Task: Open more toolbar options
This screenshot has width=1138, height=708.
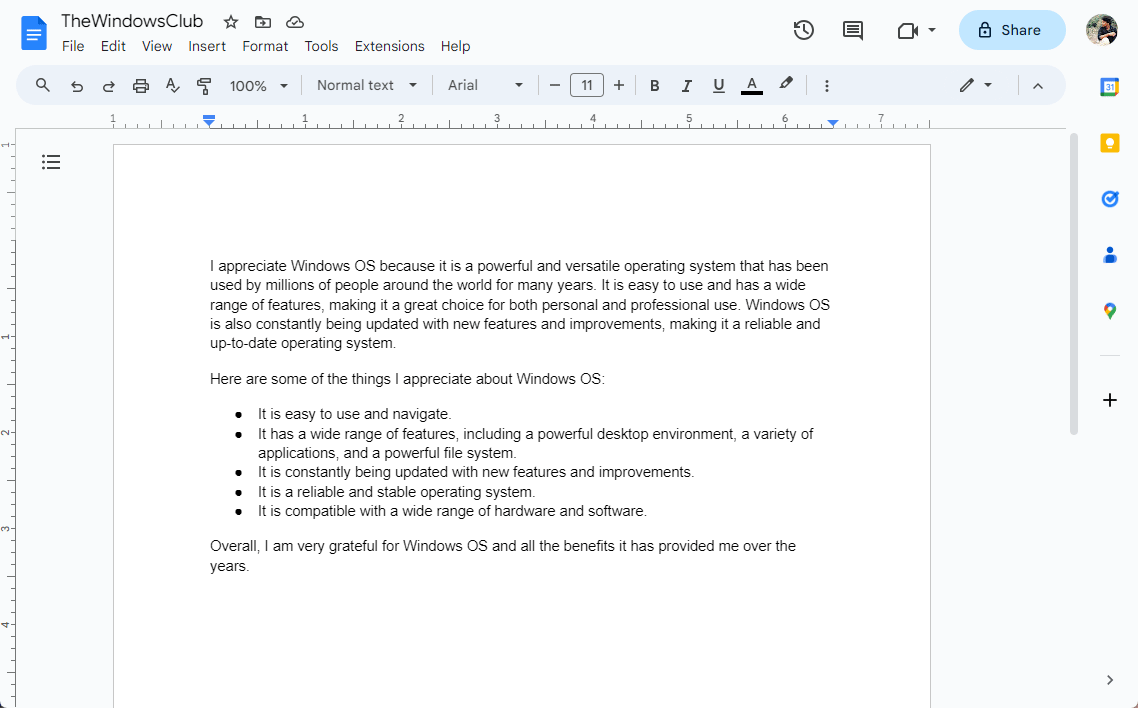Action: pyautogui.click(x=827, y=86)
